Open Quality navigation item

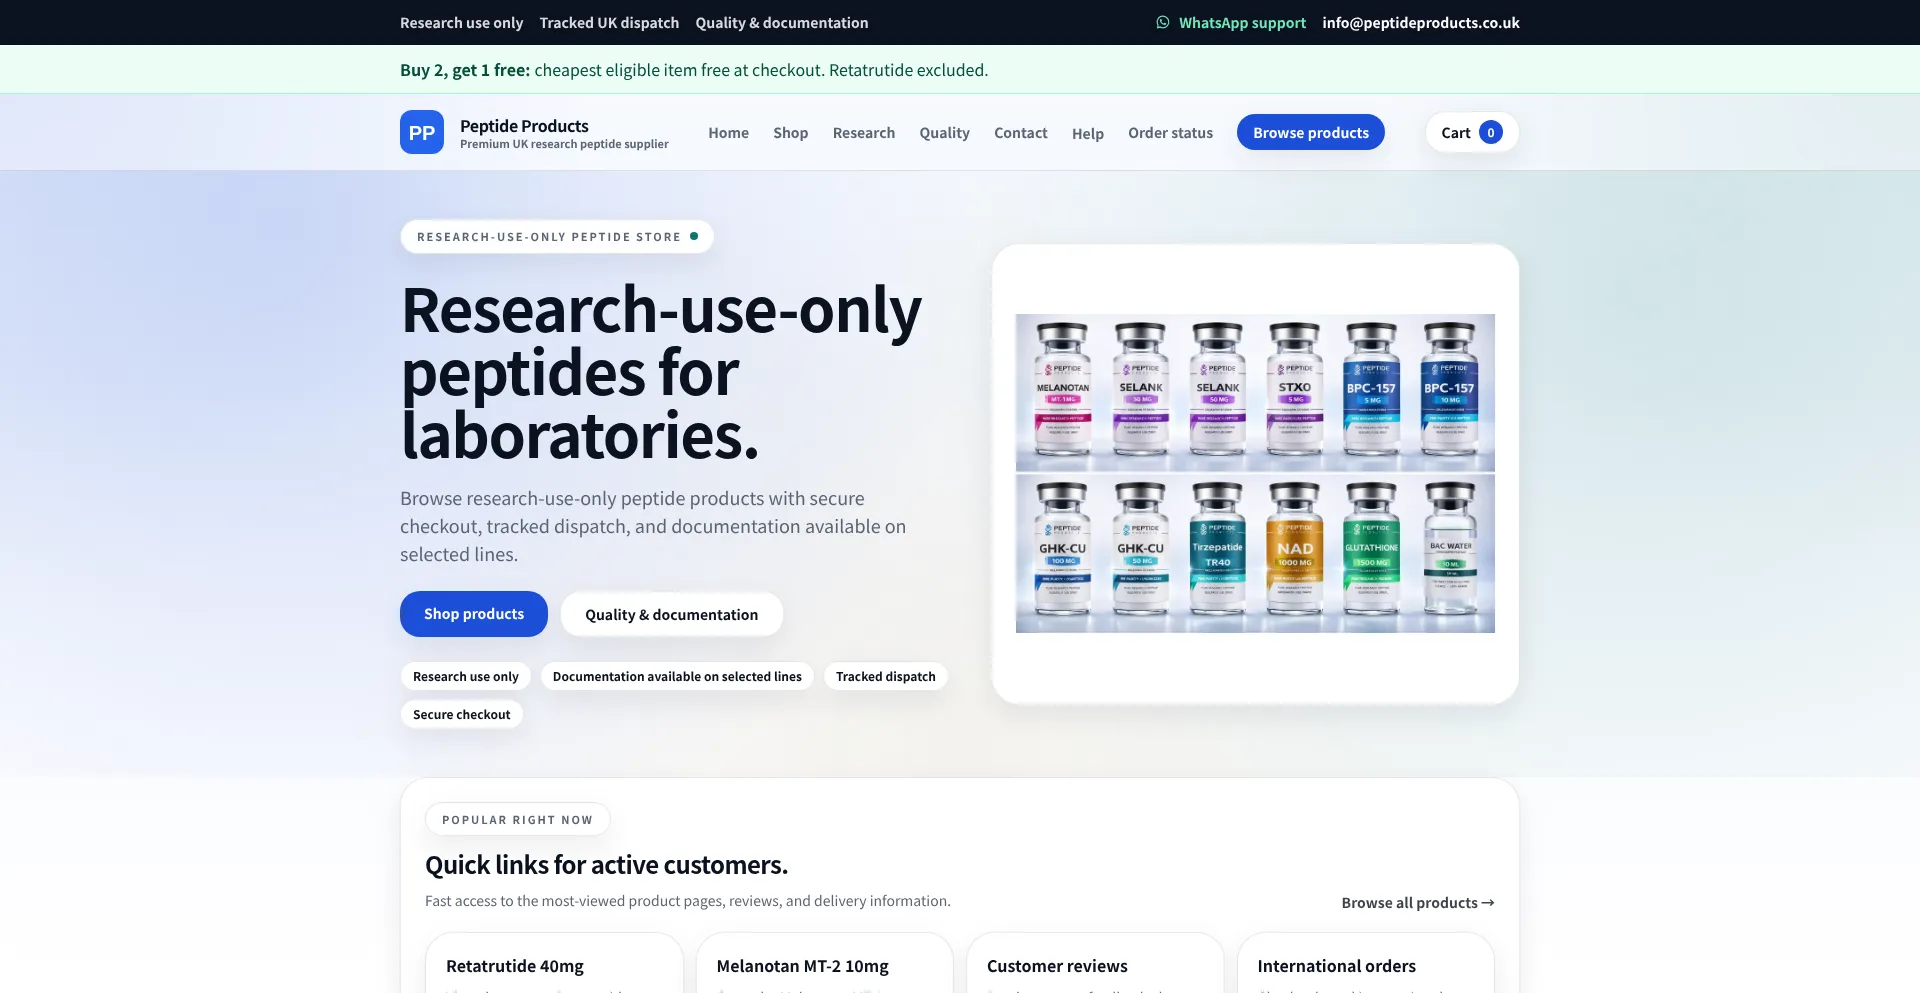click(944, 132)
